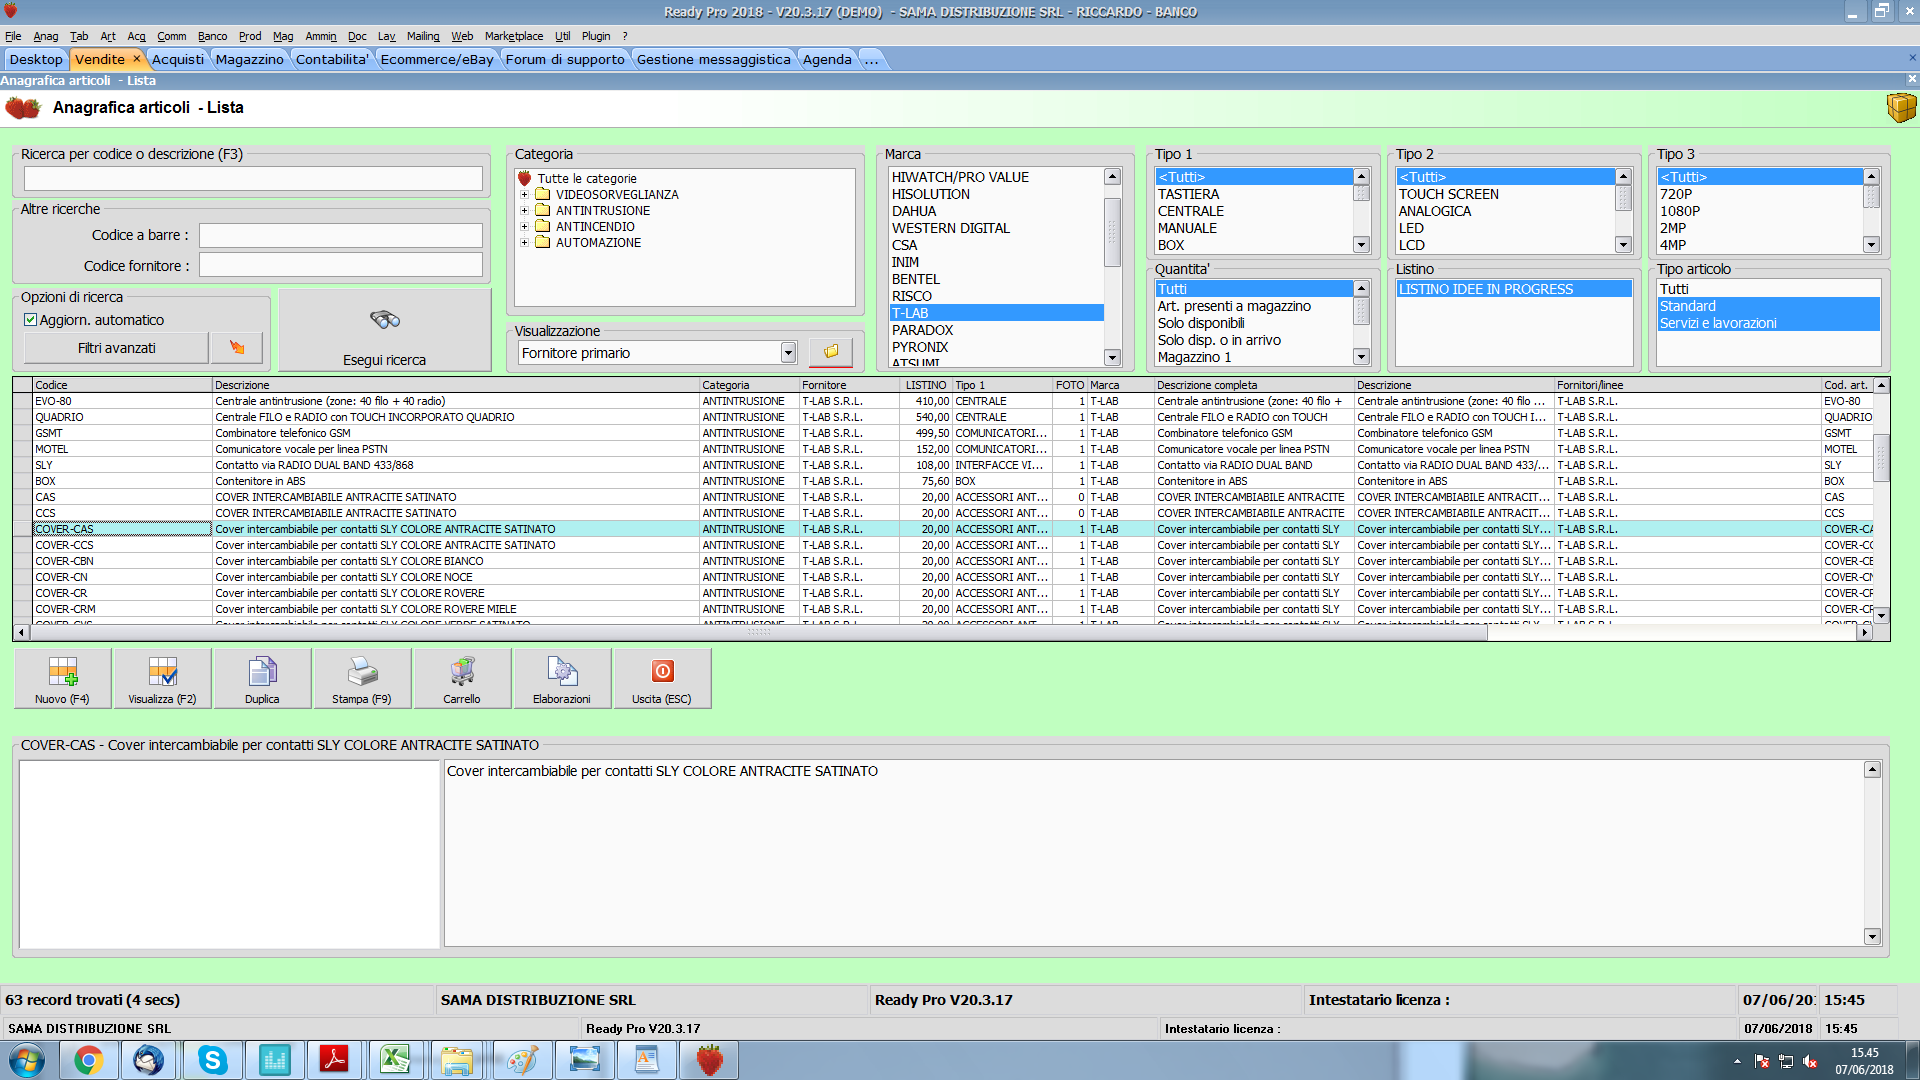Open the File menu
This screenshot has width=1920, height=1080.
[13, 36]
